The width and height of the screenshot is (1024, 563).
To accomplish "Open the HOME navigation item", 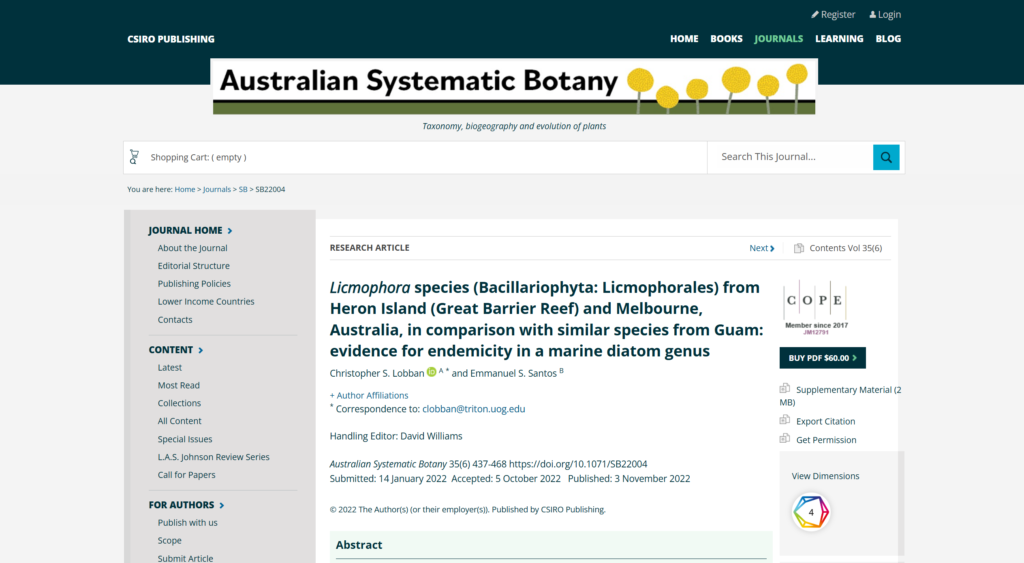I will [x=684, y=39].
